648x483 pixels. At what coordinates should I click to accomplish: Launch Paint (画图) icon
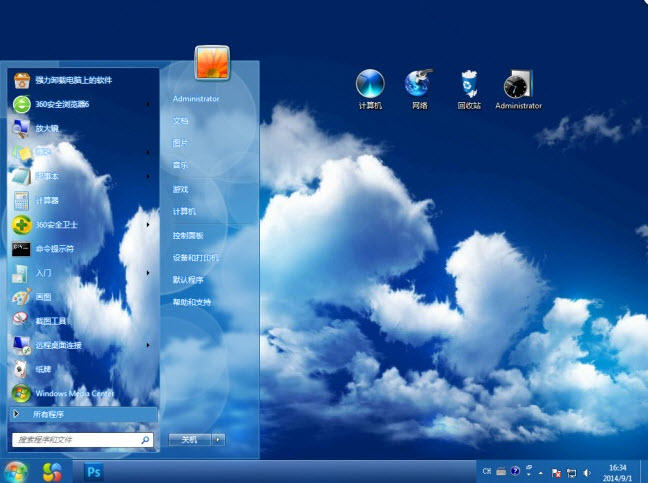click(21, 297)
